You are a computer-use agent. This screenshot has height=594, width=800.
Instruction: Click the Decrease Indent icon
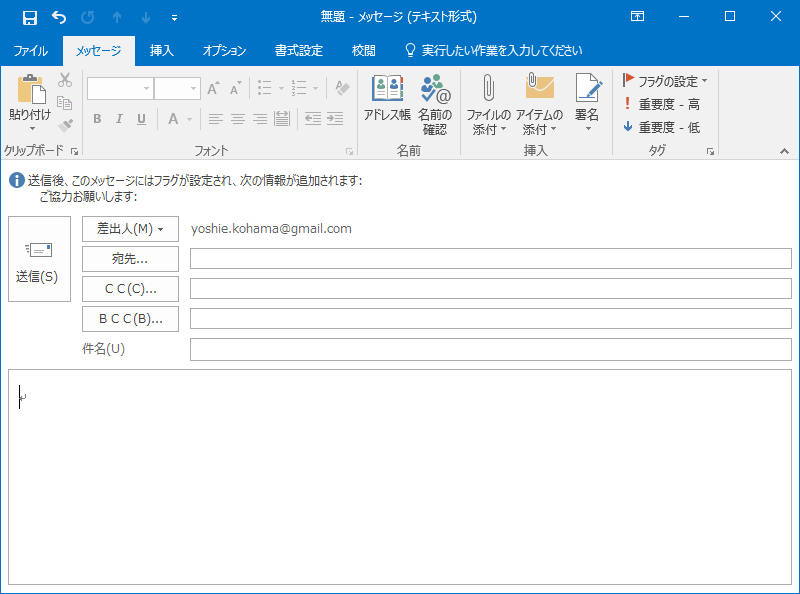[x=313, y=119]
